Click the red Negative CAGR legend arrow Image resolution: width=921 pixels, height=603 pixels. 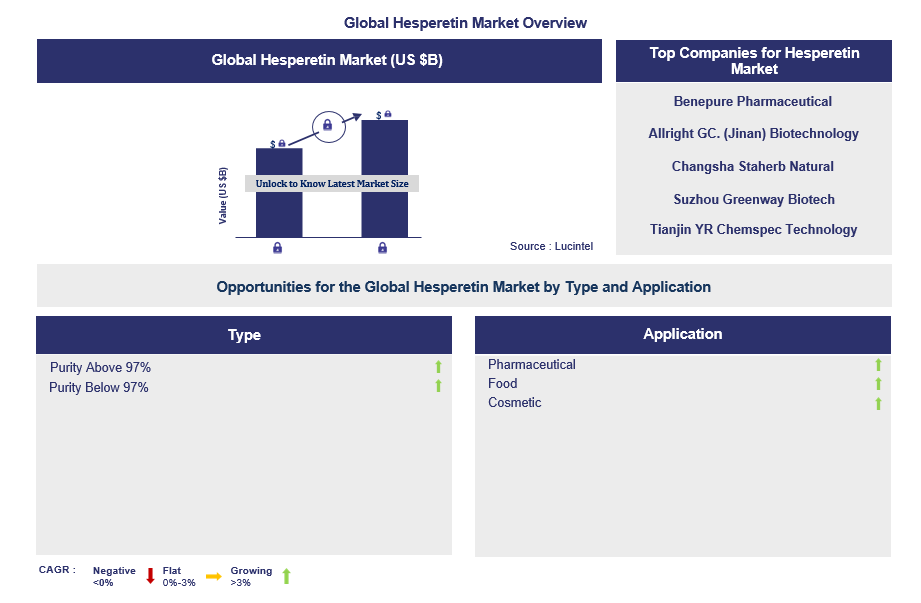pos(150,576)
